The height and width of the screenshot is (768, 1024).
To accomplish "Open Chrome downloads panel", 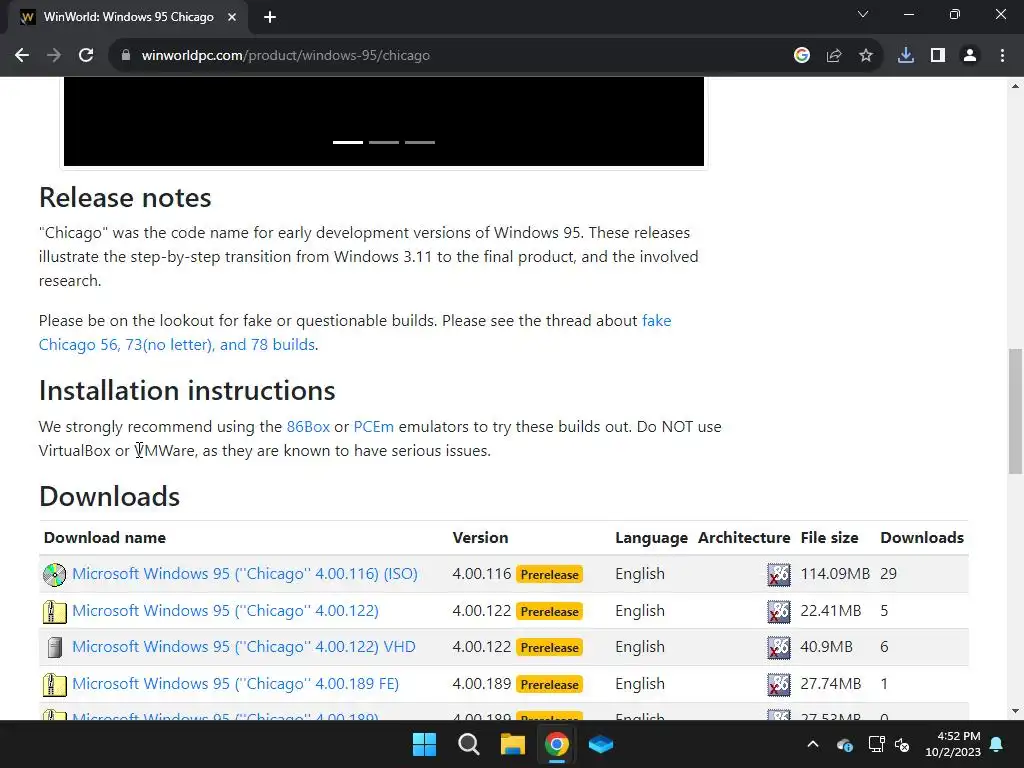I will point(906,56).
